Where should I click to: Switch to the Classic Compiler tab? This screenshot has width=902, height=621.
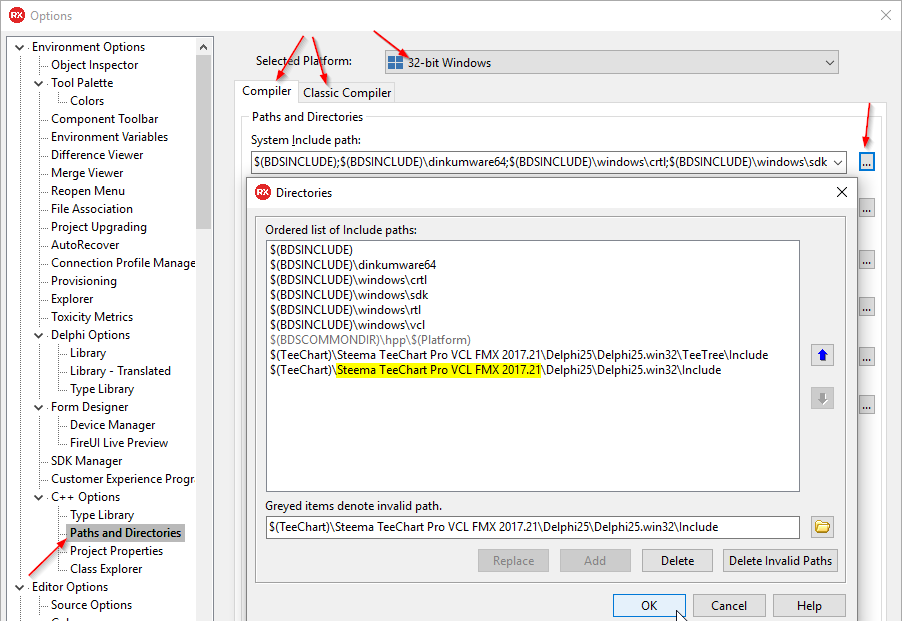pyautogui.click(x=347, y=93)
